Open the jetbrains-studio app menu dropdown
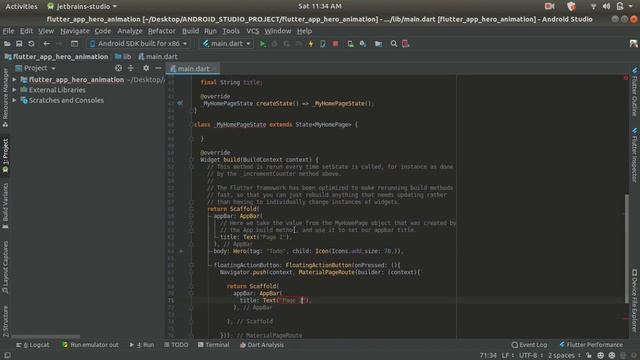This screenshot has height=360, width=640. click(x=82, y=6)
